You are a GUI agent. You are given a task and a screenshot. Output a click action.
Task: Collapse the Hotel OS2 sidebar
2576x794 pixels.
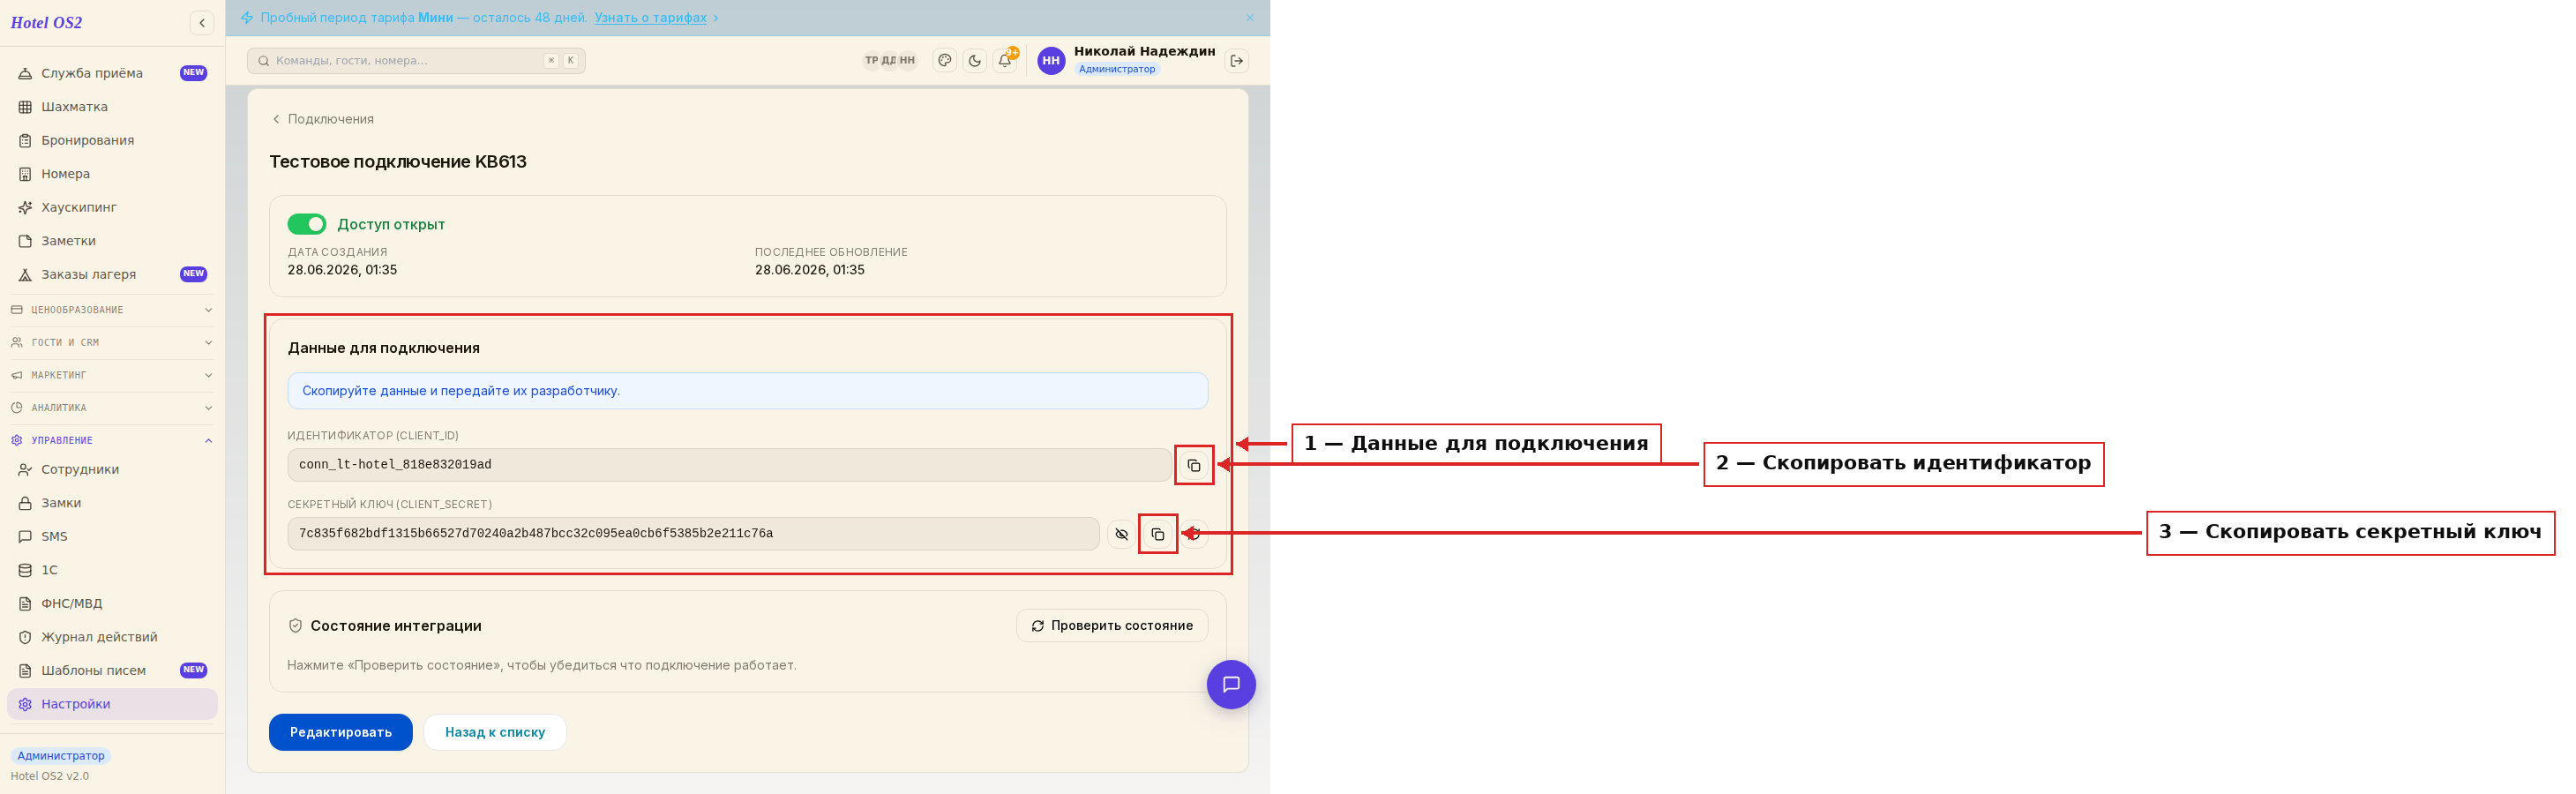point(202,23)
